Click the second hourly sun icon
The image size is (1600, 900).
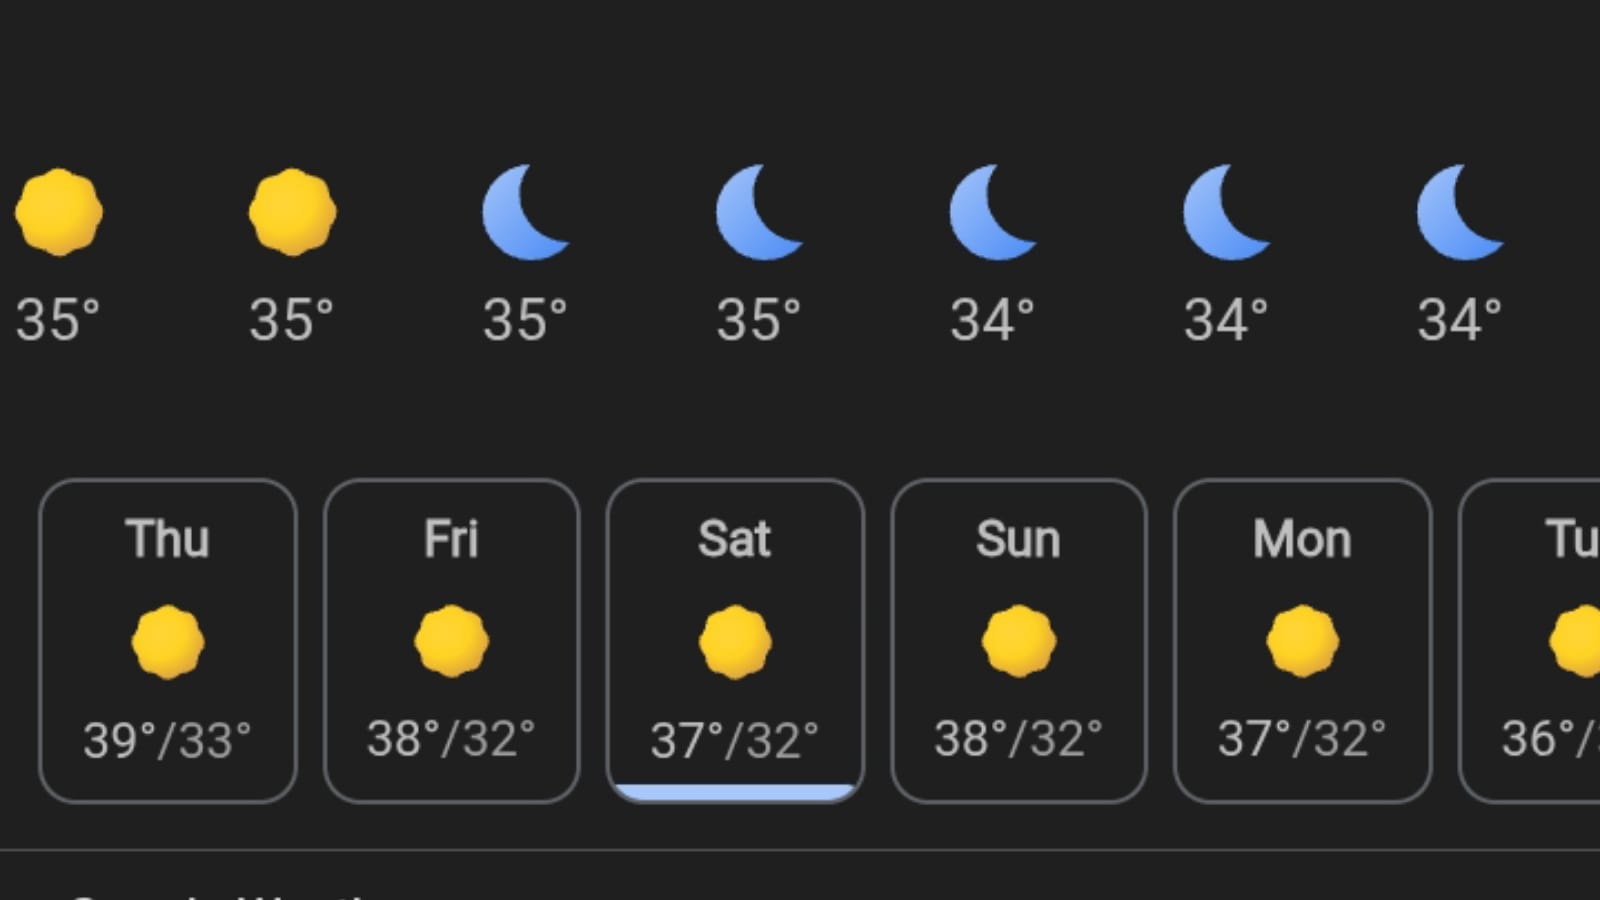click(x=292, y=212)
